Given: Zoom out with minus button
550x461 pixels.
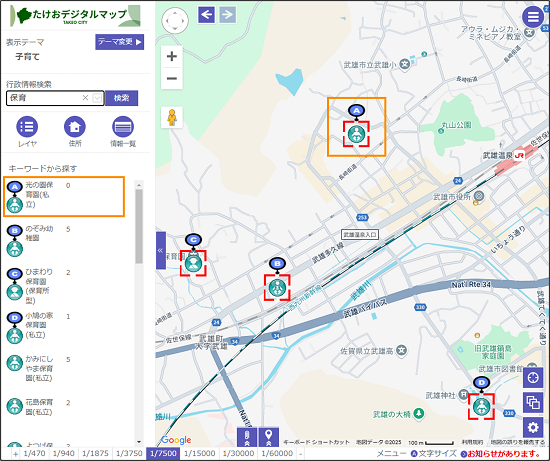Looking at the screenshot, I should click(x=172, y=78).
